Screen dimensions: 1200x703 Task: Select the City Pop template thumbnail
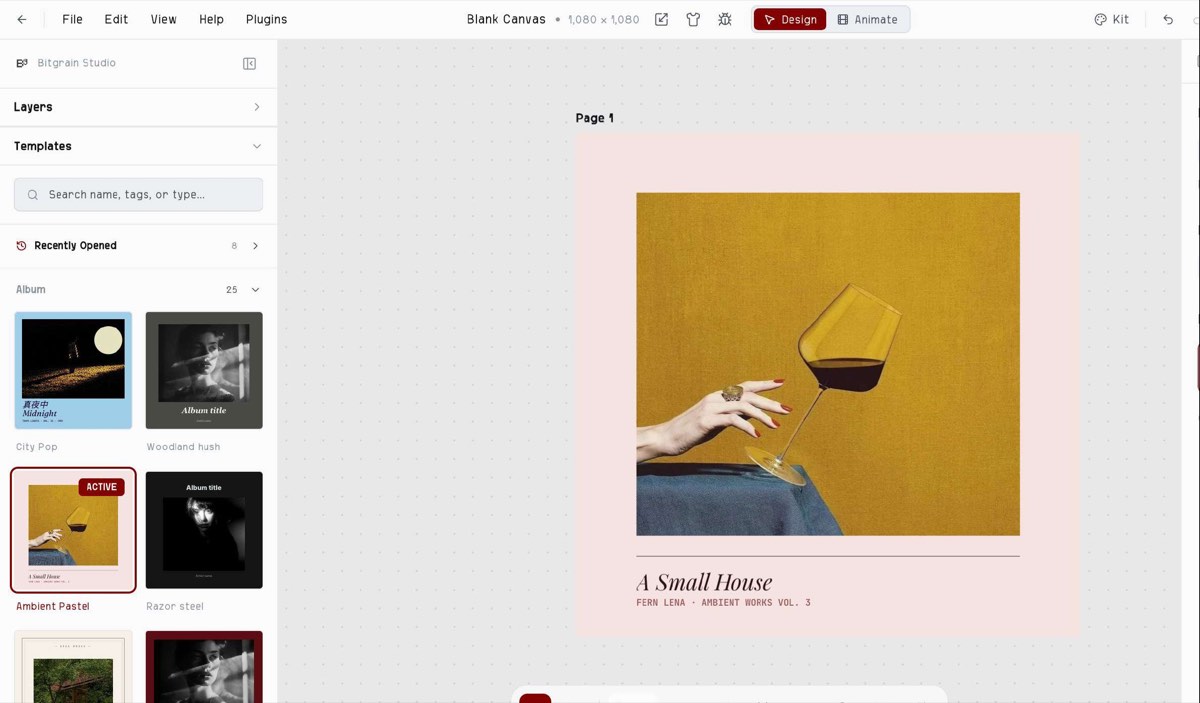pyautogui.click(x=73, y=370)
